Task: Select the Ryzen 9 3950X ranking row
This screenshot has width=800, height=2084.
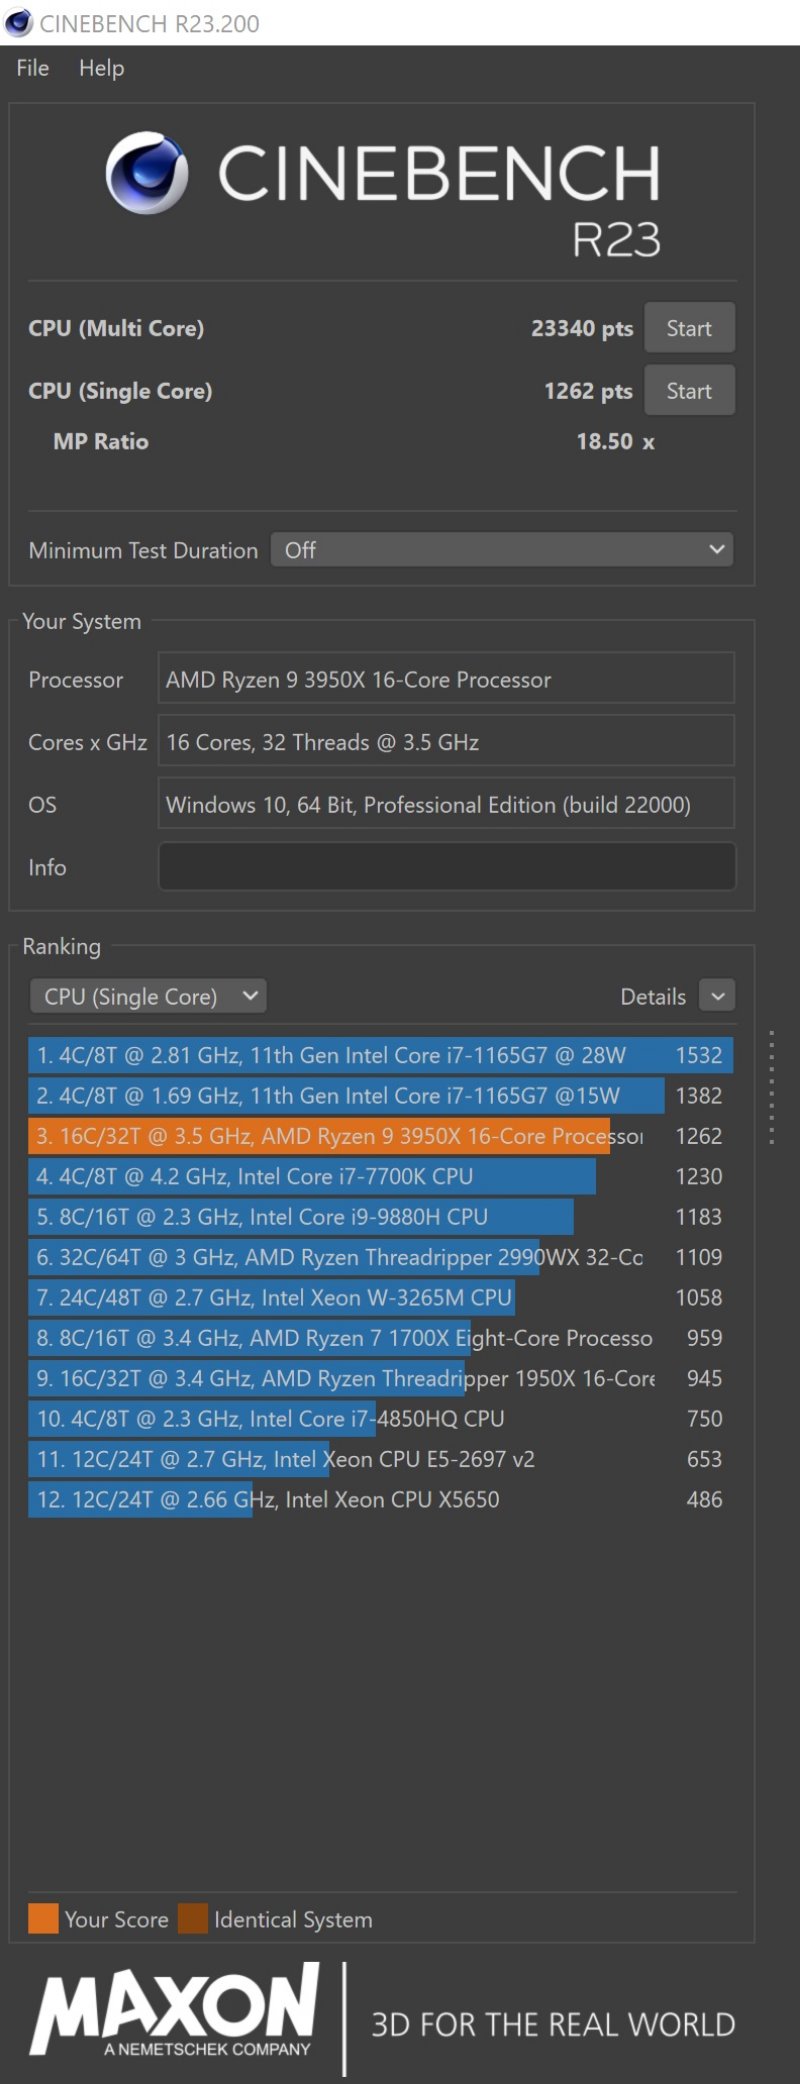Action: 381,1136
